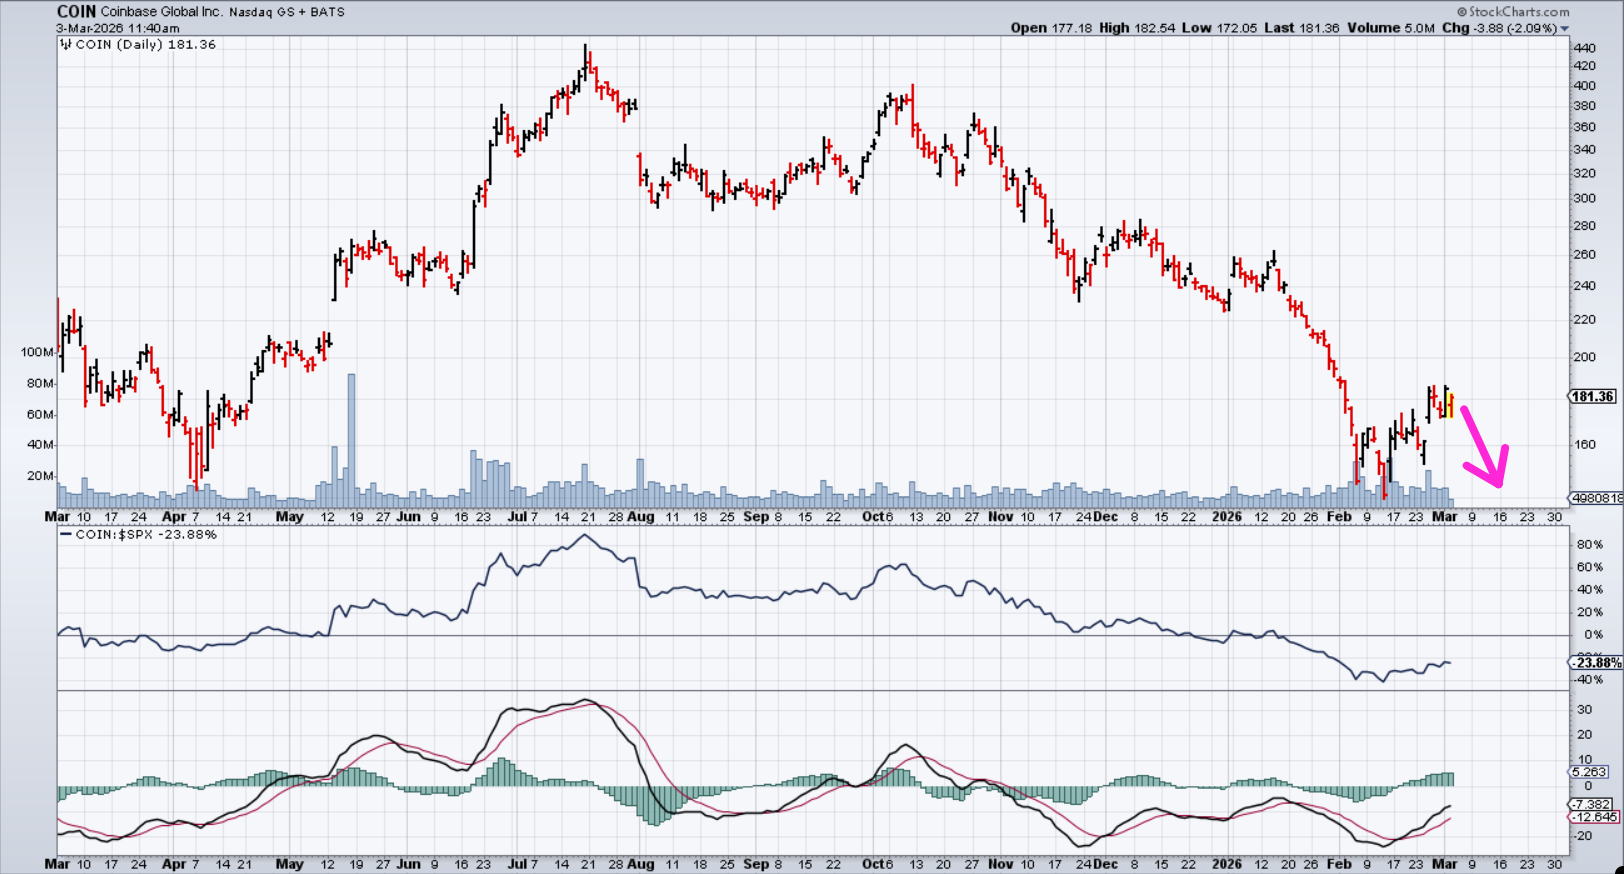Click the 400 price axis label
This screenshot has width=1624, height=874.
click(x=1585, y=86)
